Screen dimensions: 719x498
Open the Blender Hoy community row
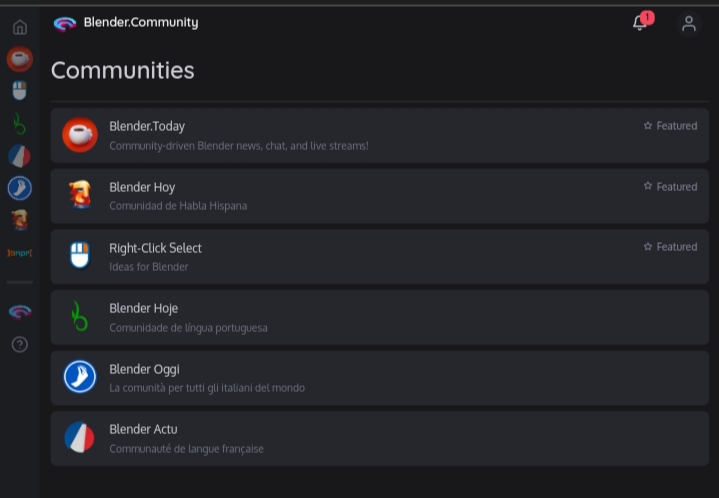pos(380,196)
